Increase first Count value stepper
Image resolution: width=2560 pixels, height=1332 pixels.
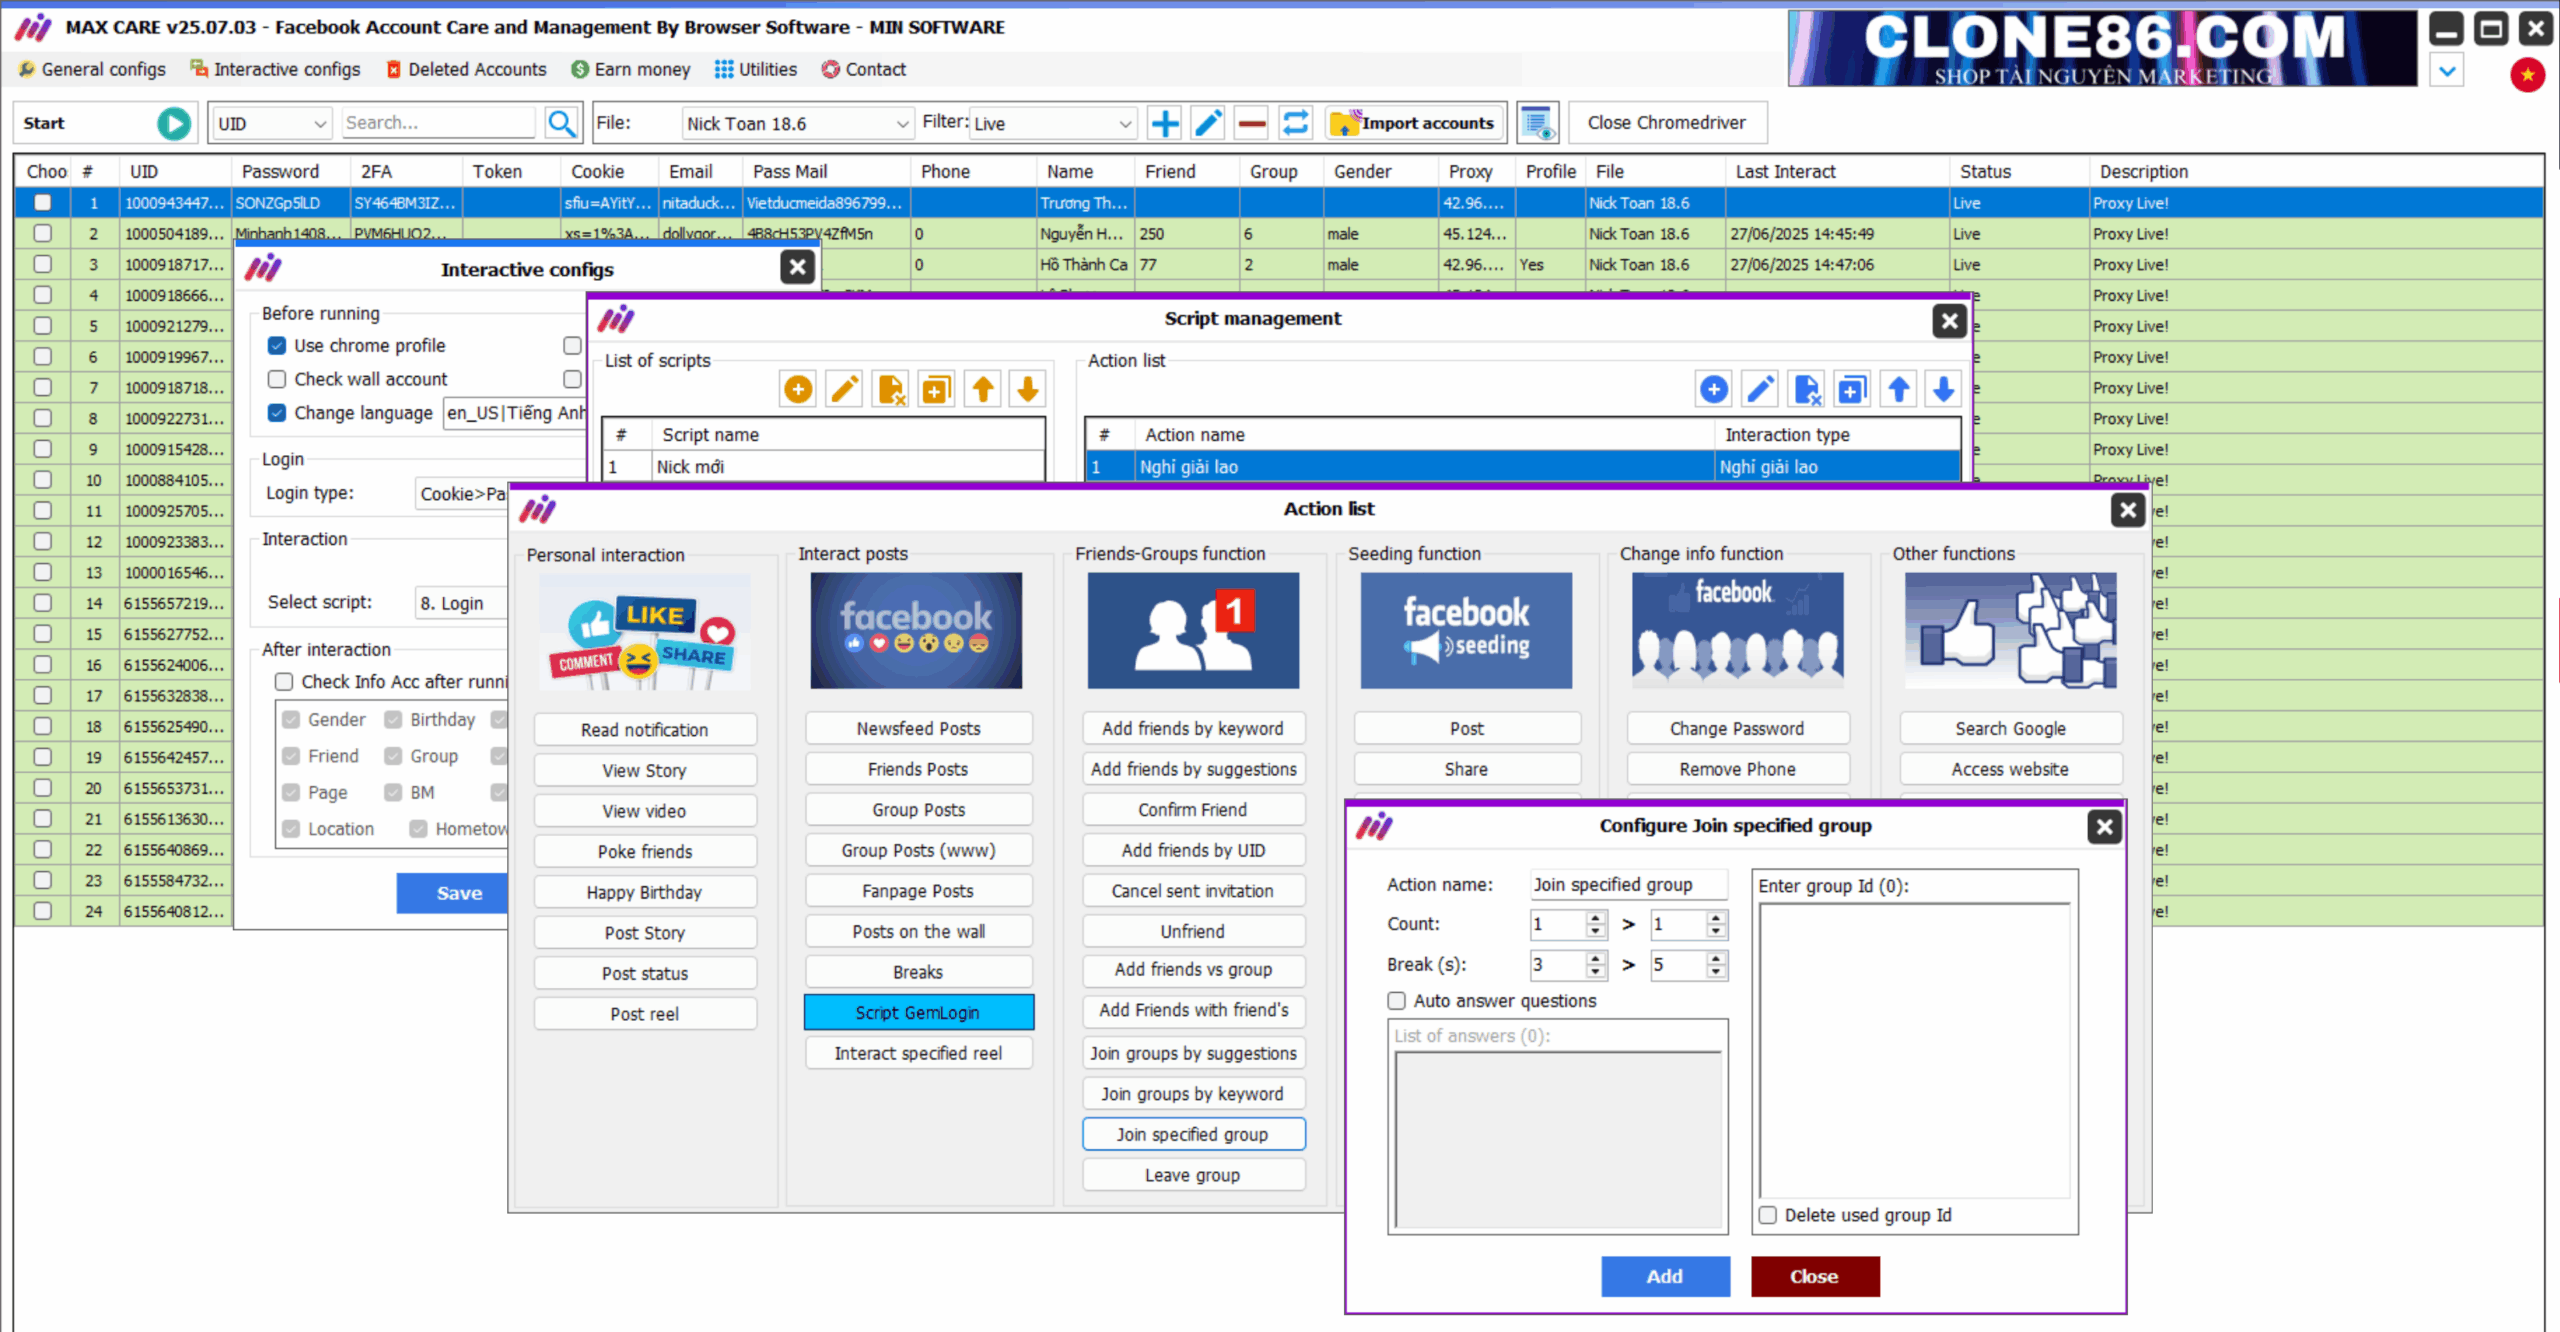(x=1596, y=918)
